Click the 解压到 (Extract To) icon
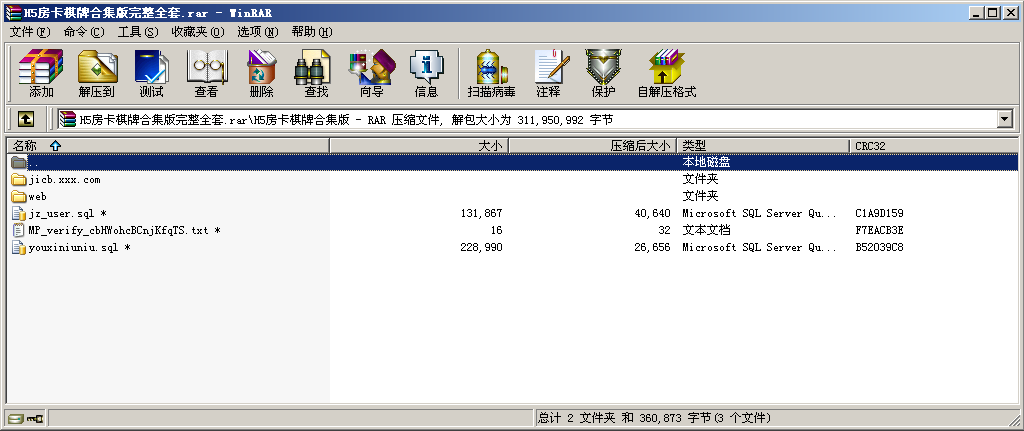The image size is (1024, 431). click(x=97, y=73)
